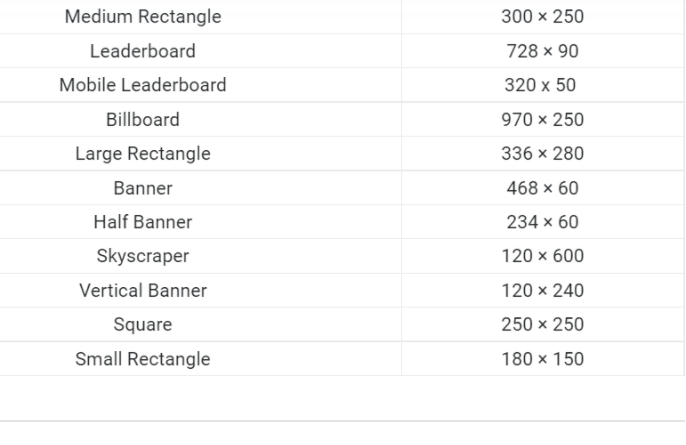Select the Vertical Banner label
Viewport: 686px width, 445px height.
pyautogui.click(x=143, y=291)
